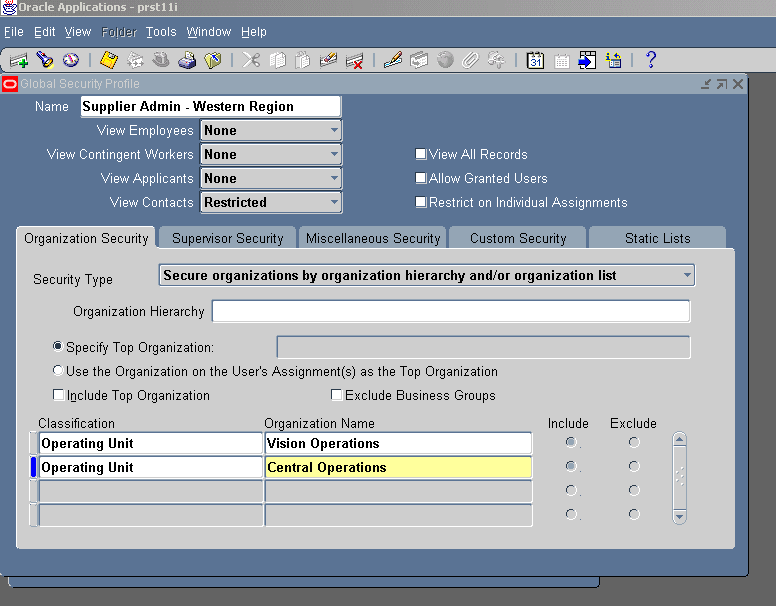Click the Close Form folder icon
The height and width of the screenshot is (606, 776).
tap(213, 60)
